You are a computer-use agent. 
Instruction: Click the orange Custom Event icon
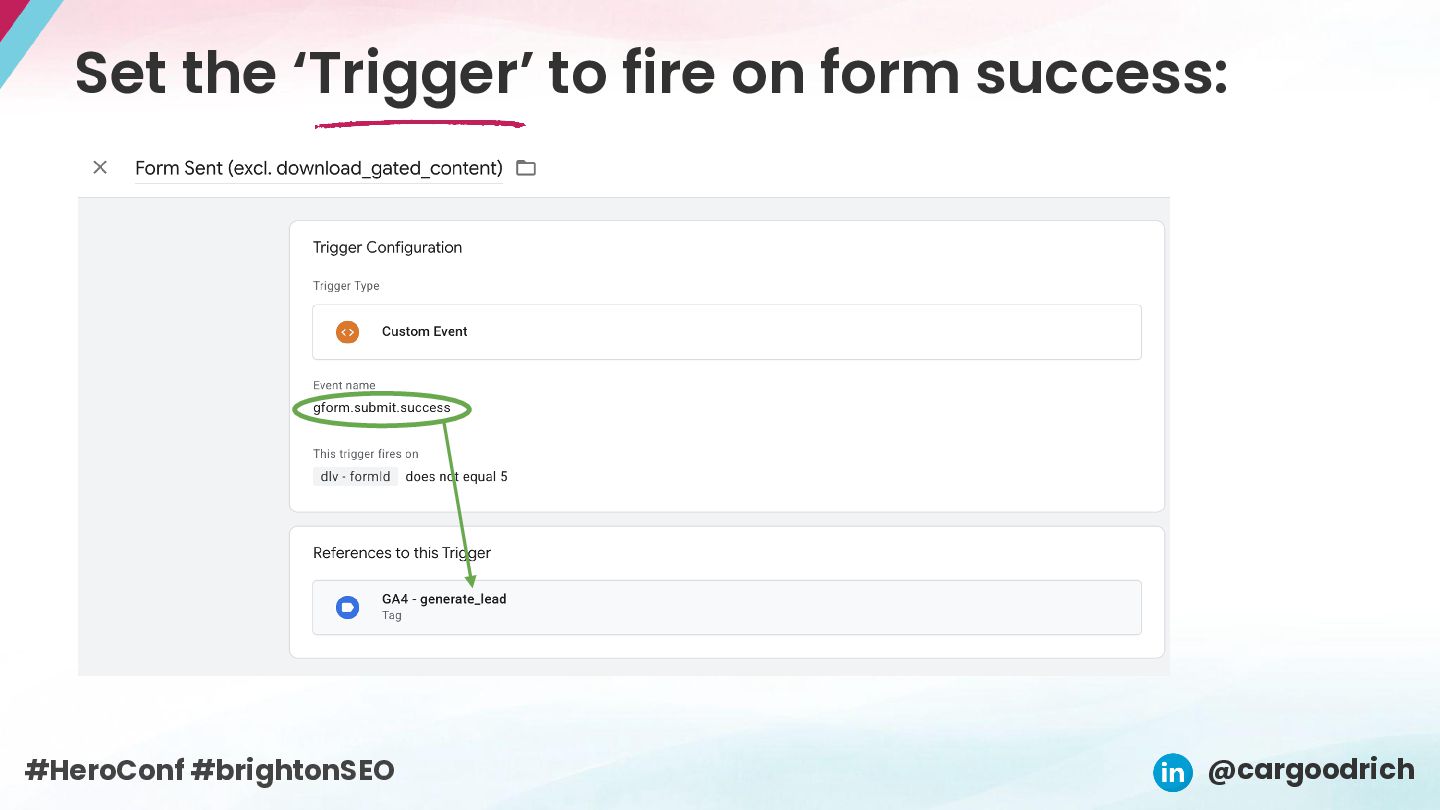(x=347, y=332)
